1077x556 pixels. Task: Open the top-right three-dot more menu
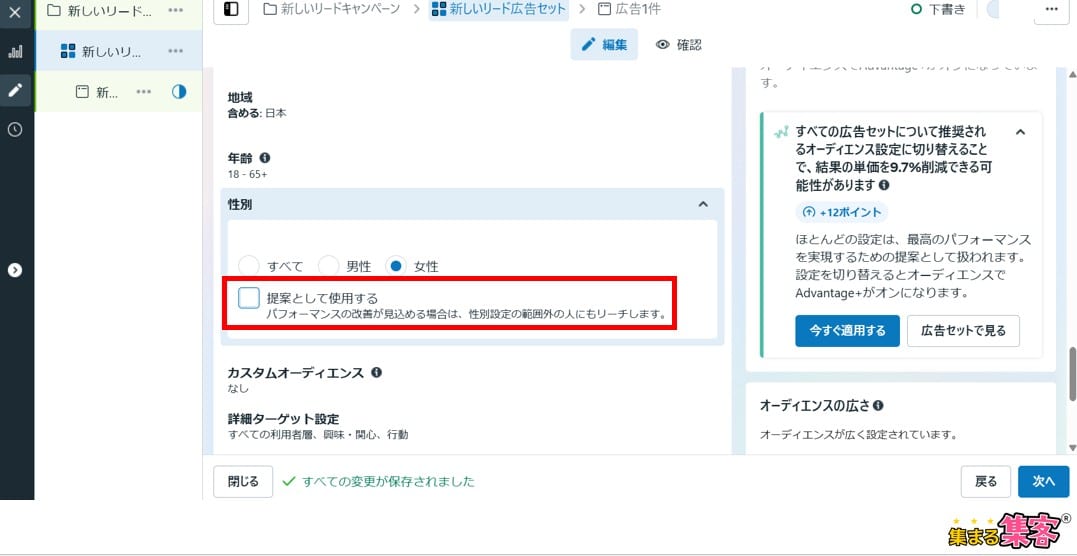click(x=1051, y=9)
